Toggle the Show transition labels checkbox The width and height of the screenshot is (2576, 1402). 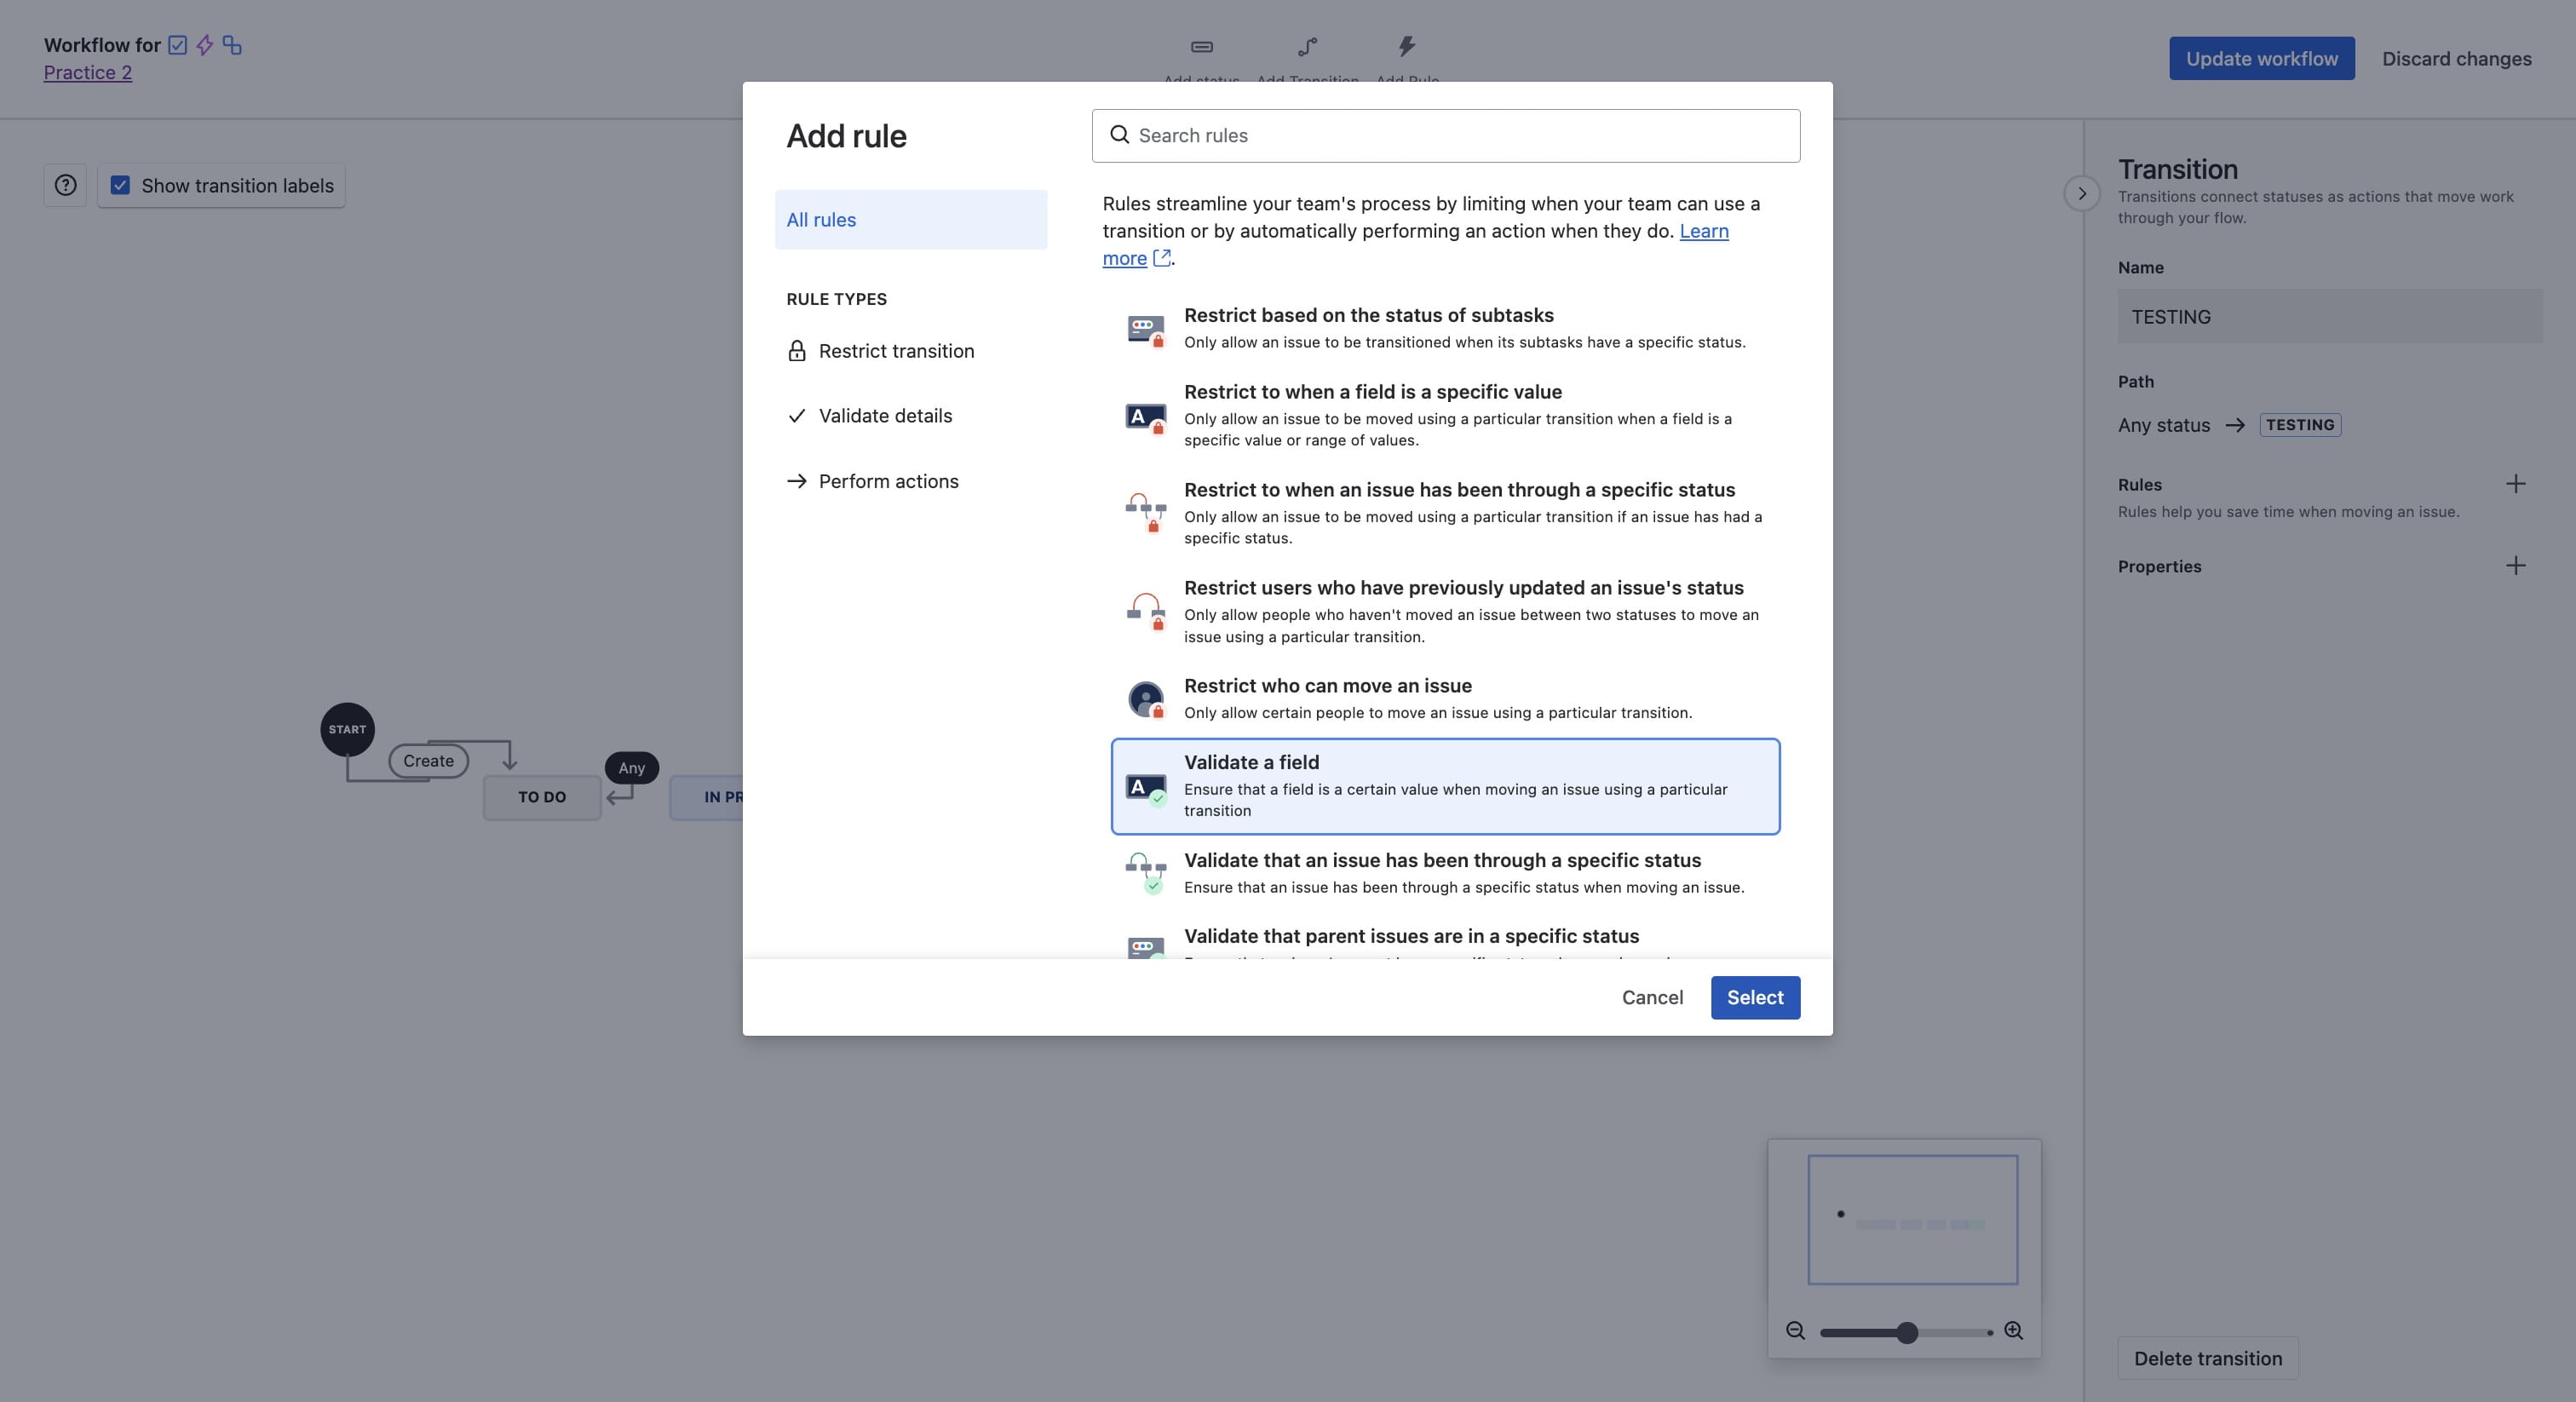pyautogui.click(x=120, y=185)
